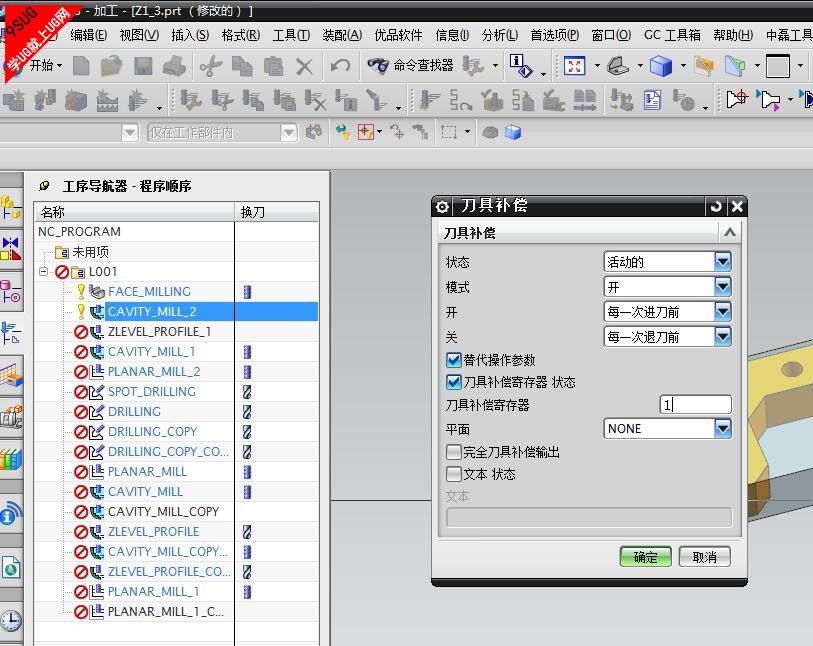
Task: Sort by the 名称 column header
Action: pos(134,212)
